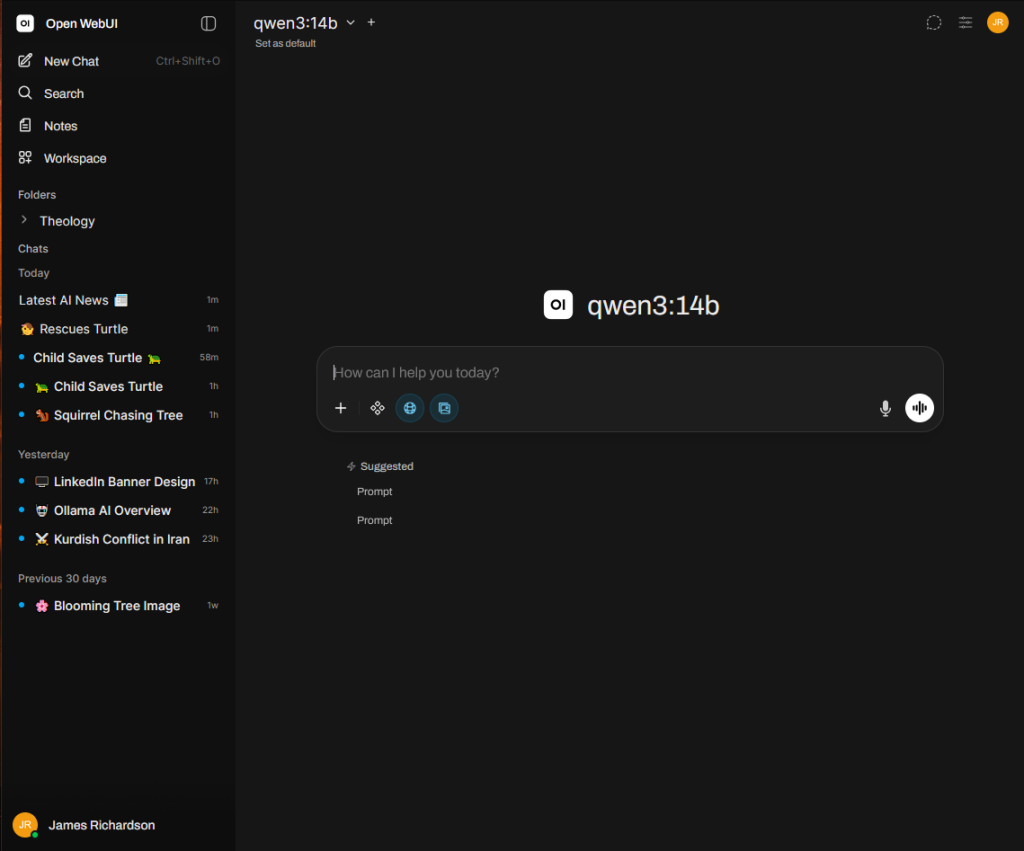Open the Child Saves Turtle chat from 1h ago
This screenshot has width=1024, height=851.
[119, 387]
